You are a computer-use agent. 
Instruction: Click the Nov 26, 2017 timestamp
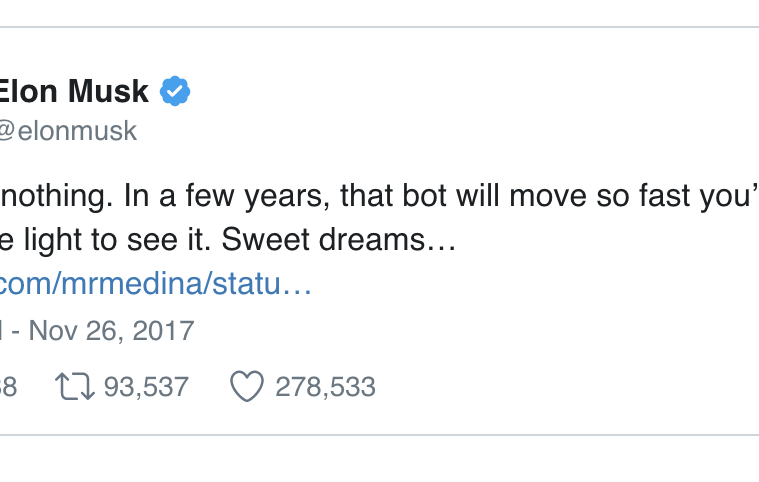point(110,331)
